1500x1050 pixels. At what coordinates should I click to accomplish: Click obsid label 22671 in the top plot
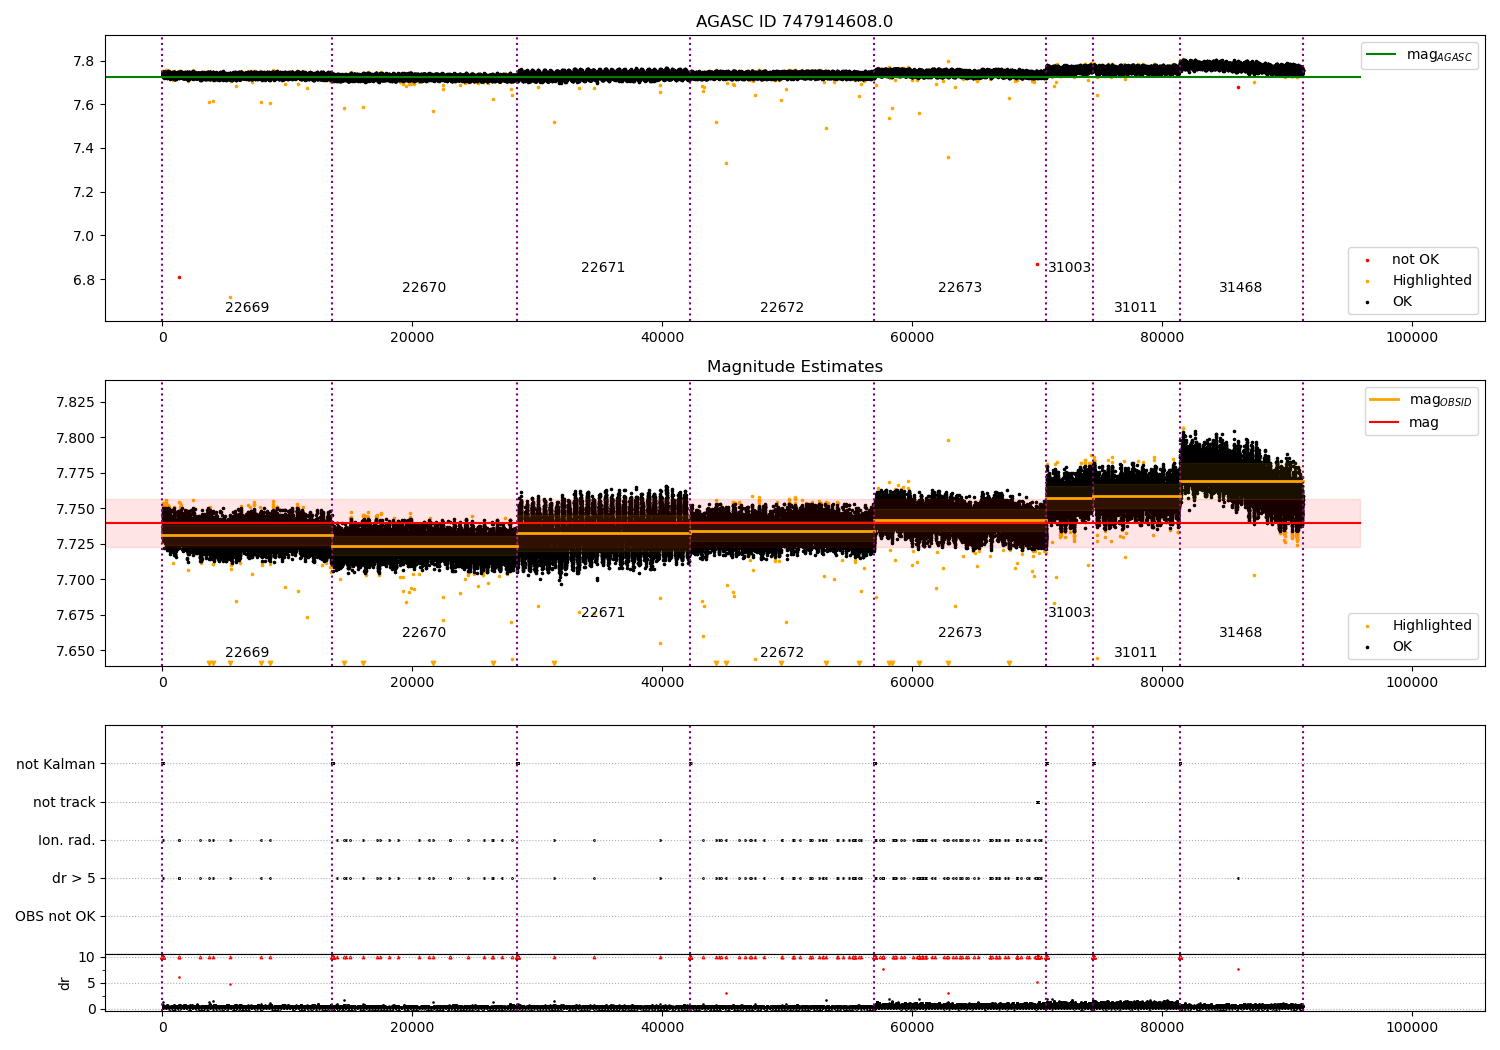coord(603,268)
